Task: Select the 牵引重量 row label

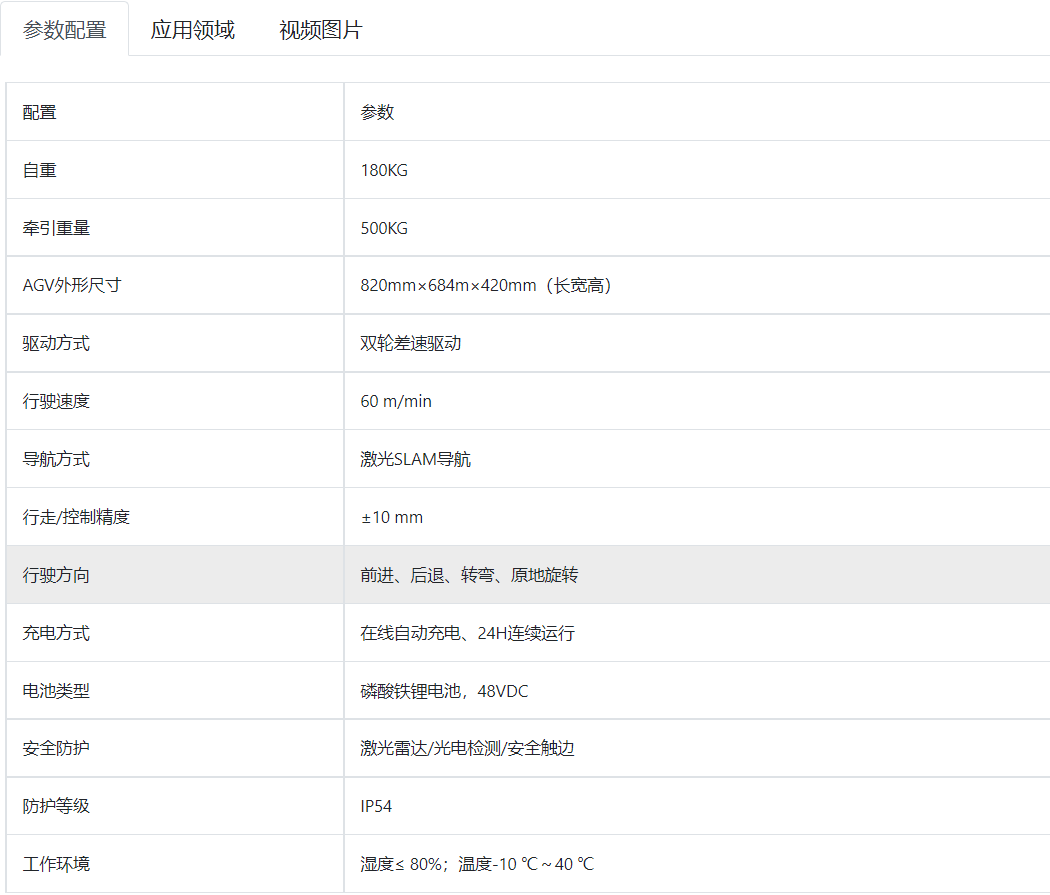Action: (57, 228)
